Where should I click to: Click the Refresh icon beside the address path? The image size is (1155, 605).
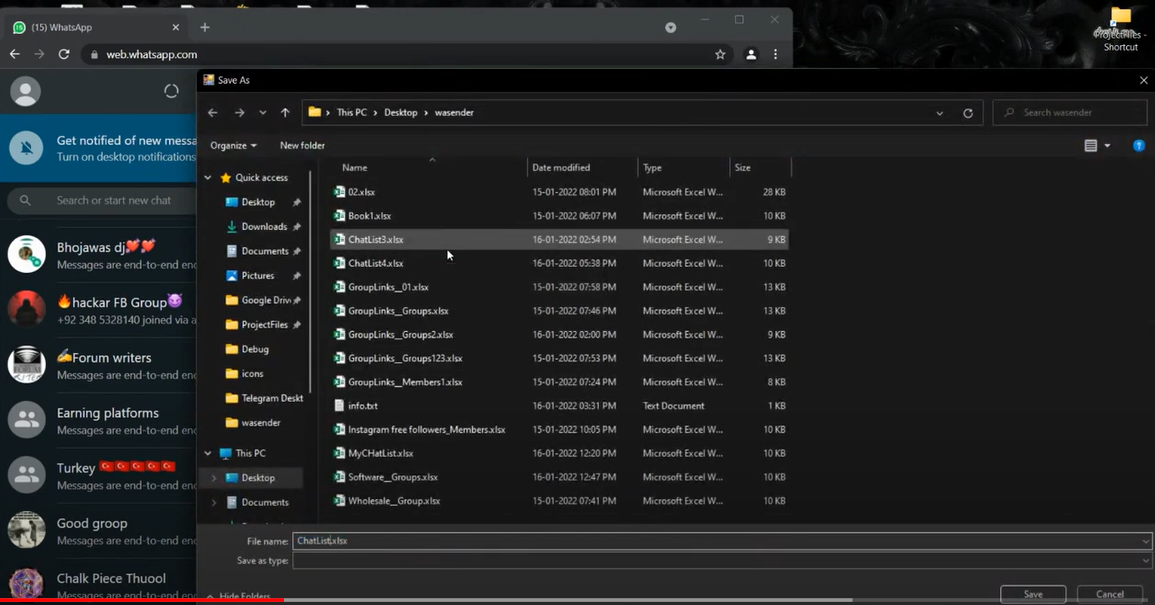coord(967,113)
